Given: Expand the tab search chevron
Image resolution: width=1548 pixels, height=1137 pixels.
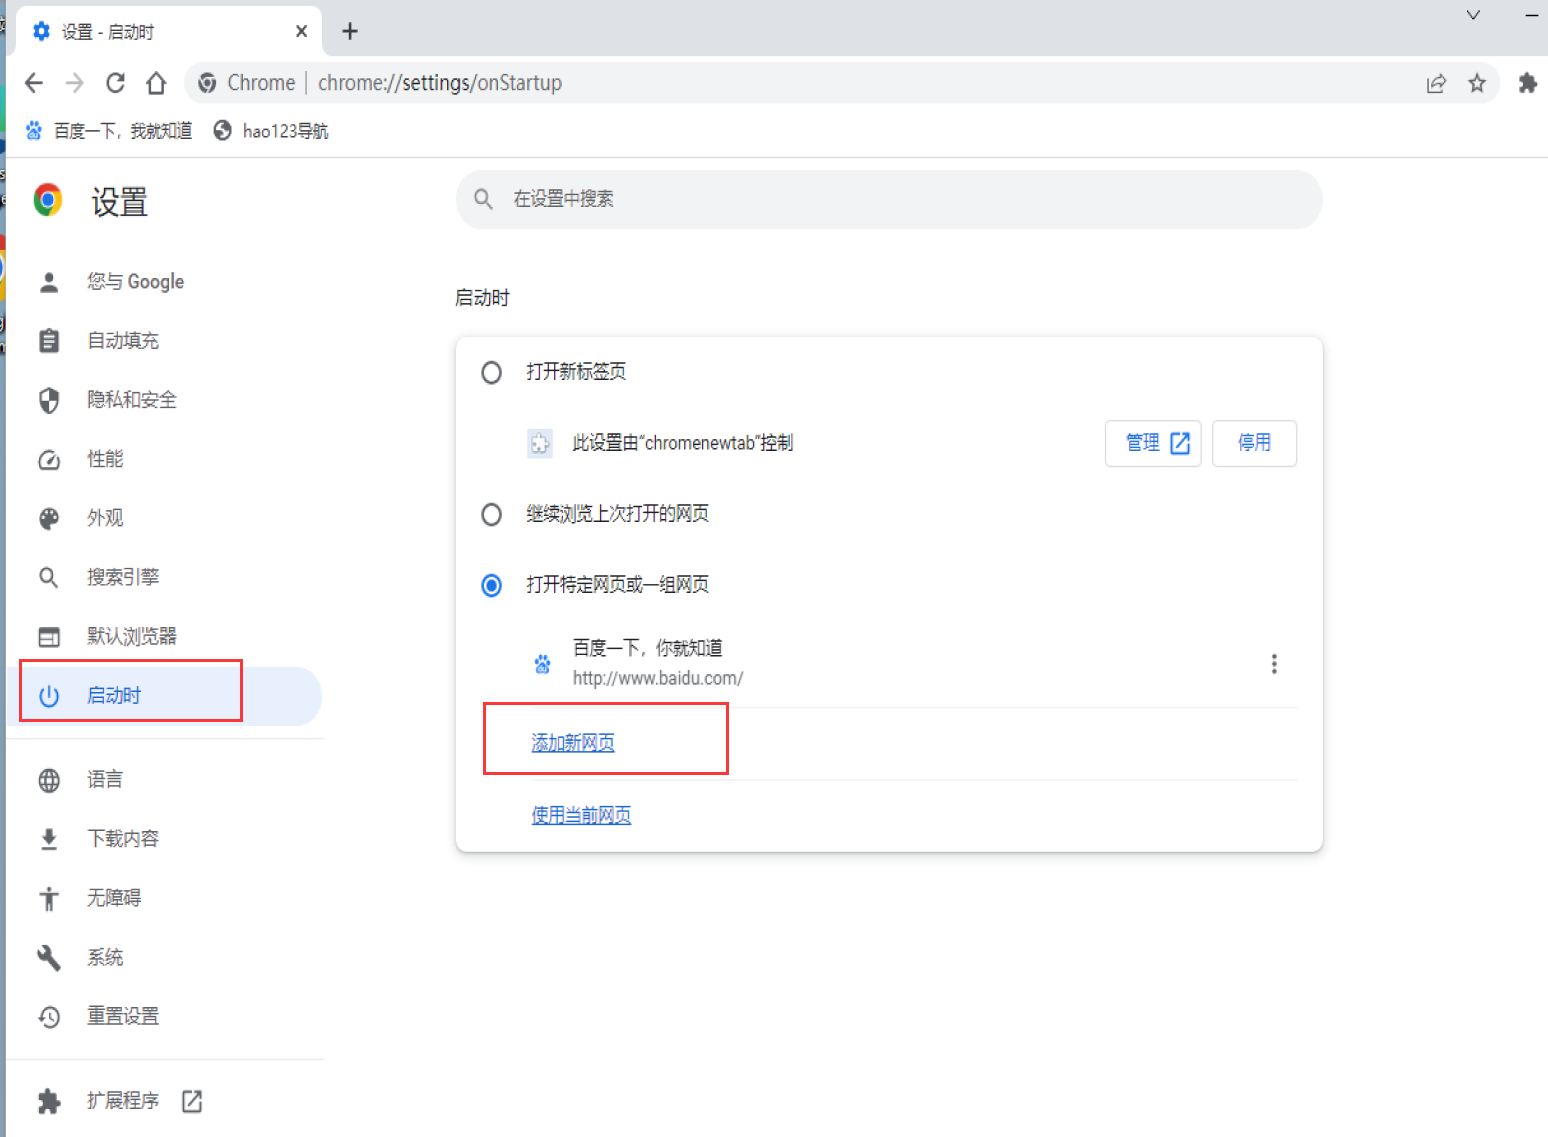Looking at the screenshot, I should point(1472,15).
